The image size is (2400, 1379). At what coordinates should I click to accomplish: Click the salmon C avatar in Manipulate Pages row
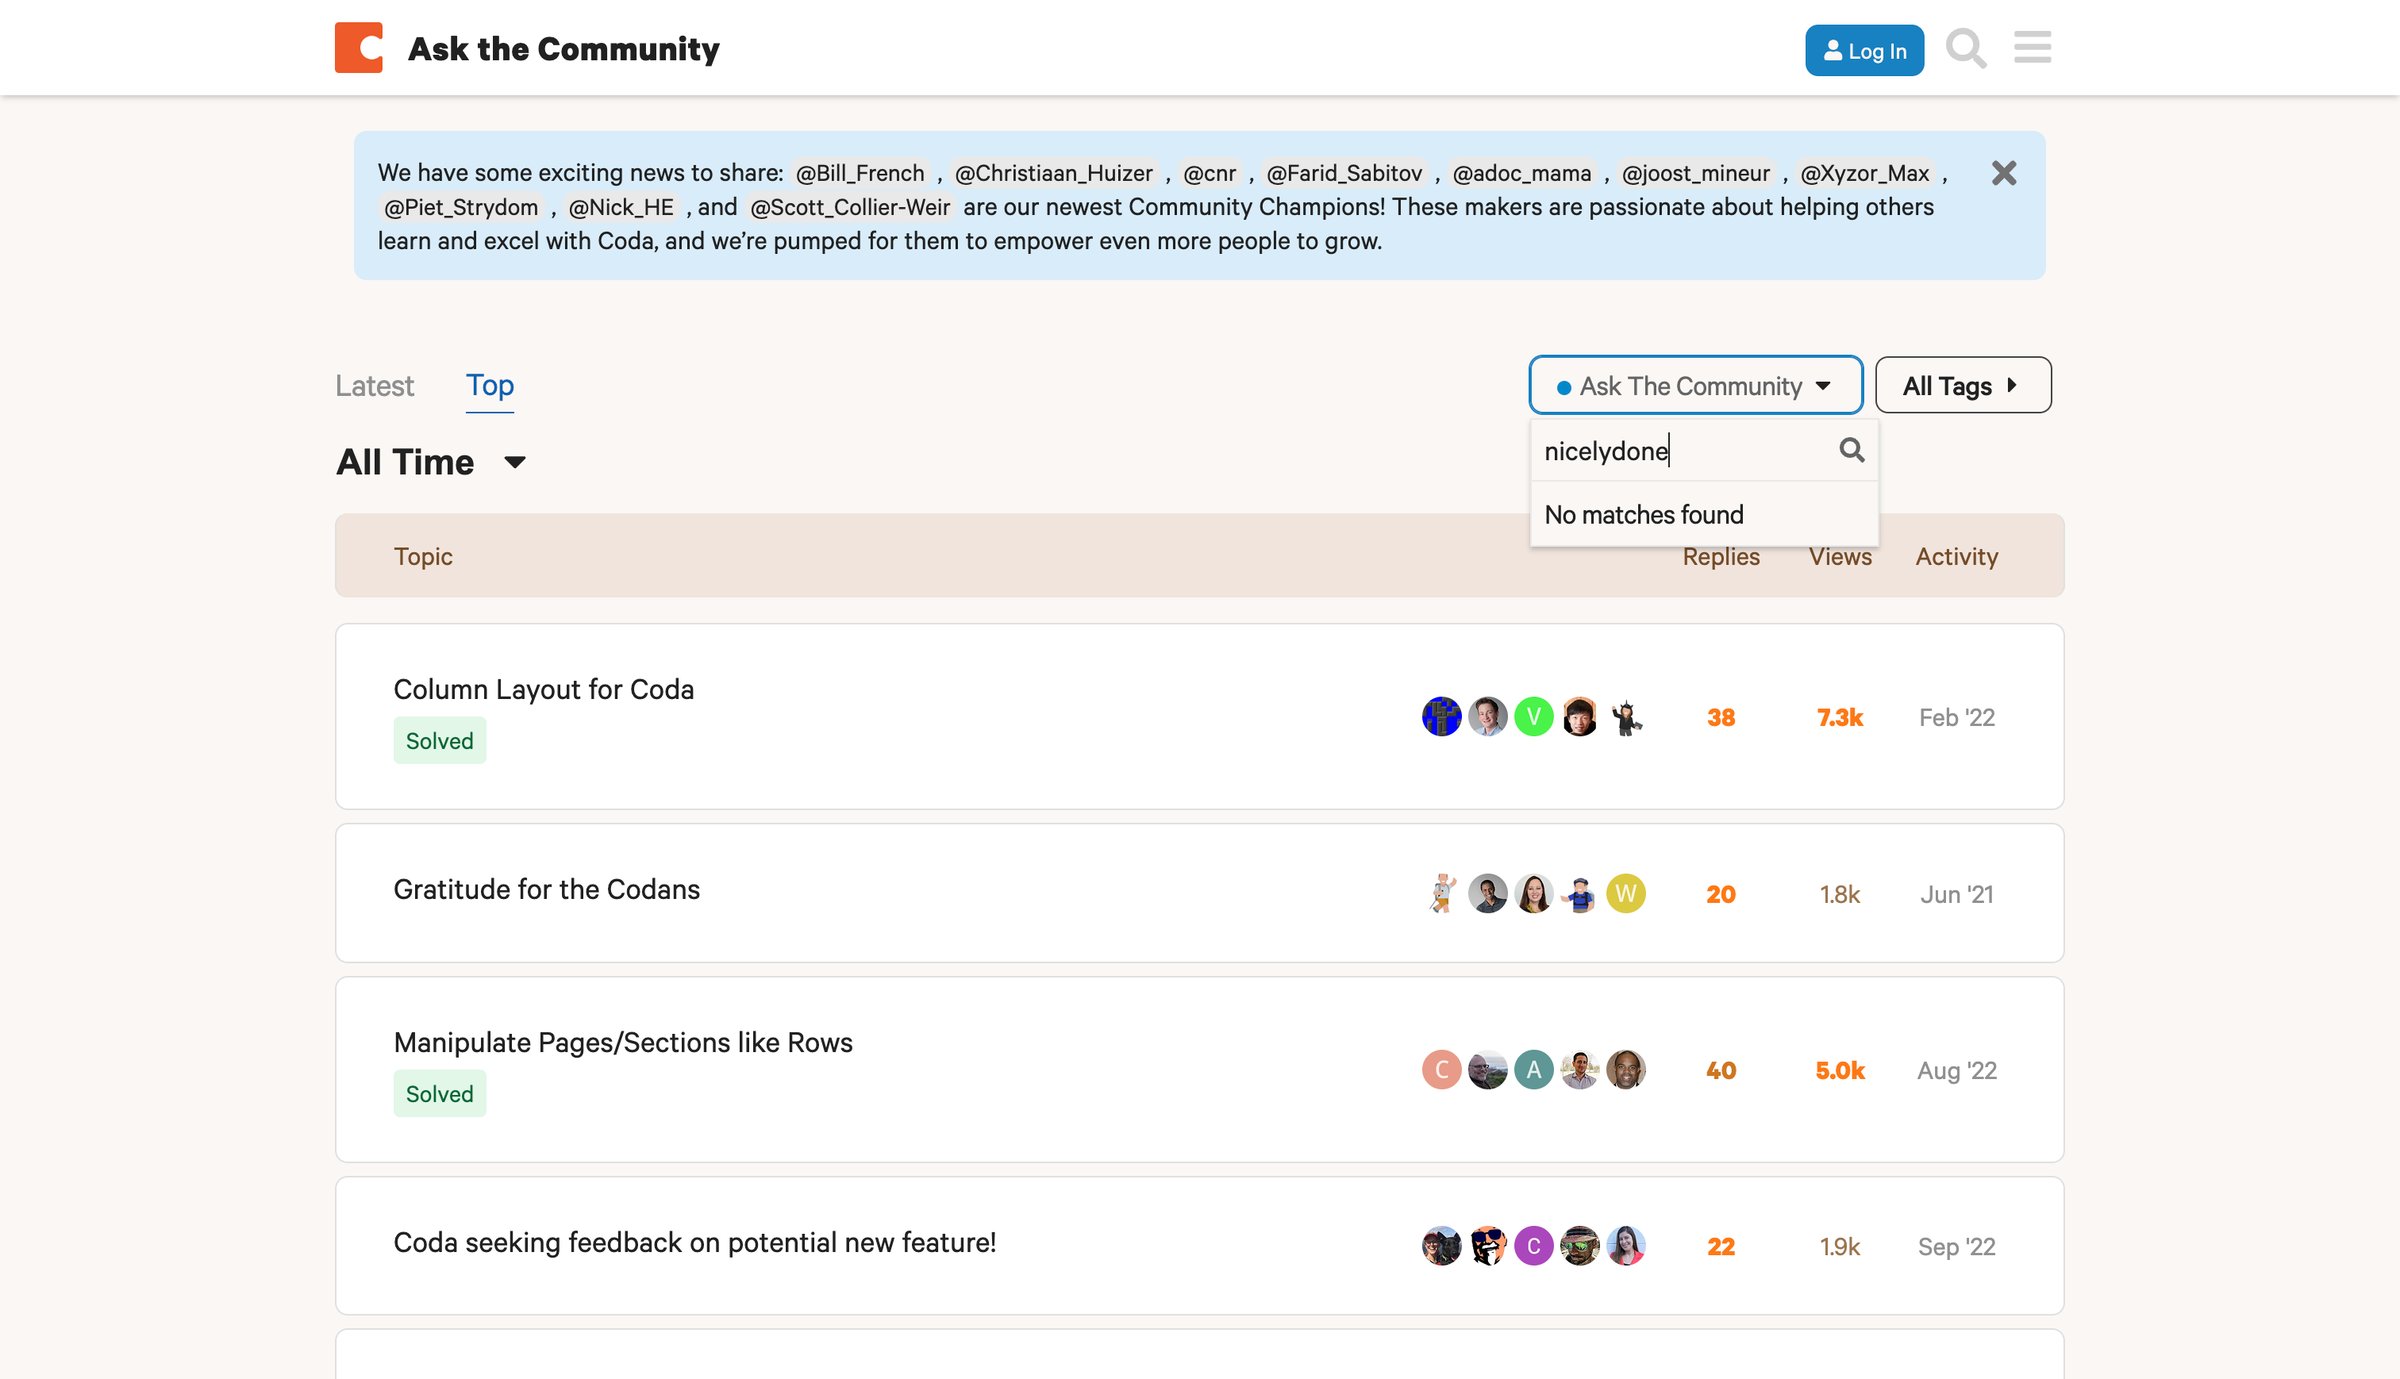click(1441, 1070)
